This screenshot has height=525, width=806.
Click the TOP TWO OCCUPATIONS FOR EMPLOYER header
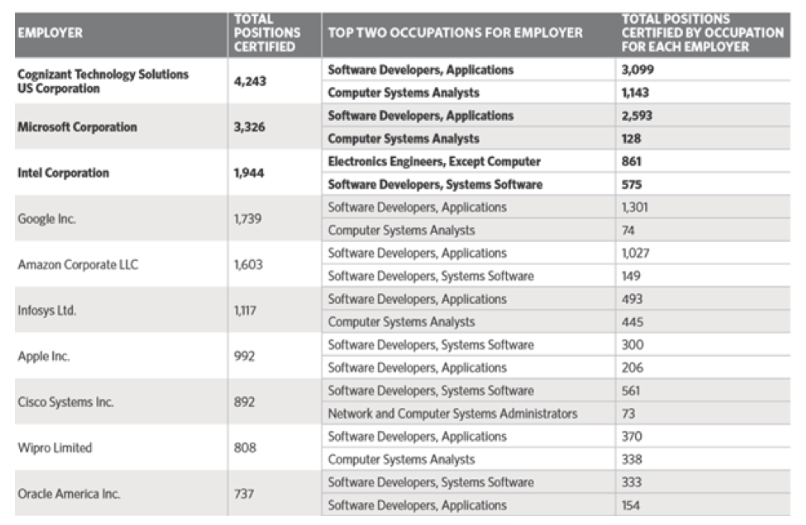[x=468, y=34]
